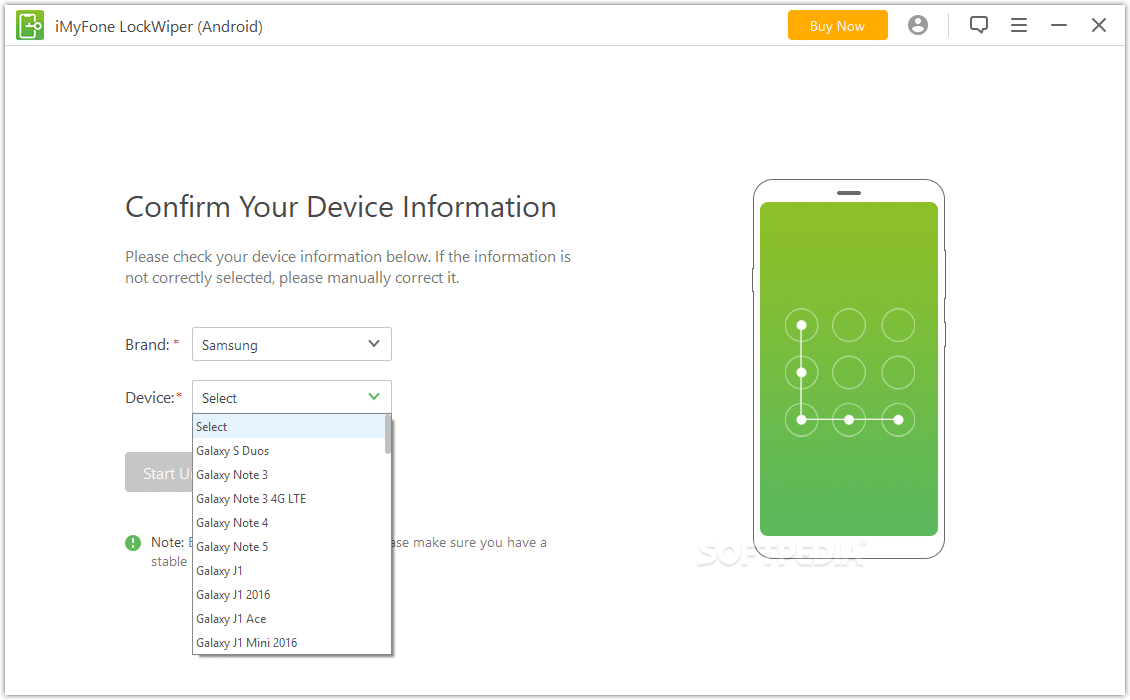Image resolution: width=1130 pixels, height=700 pixels.
Task: Collapse the Device dropdown via green chevron
Action: pyautogui.click(x=374, y=397)
